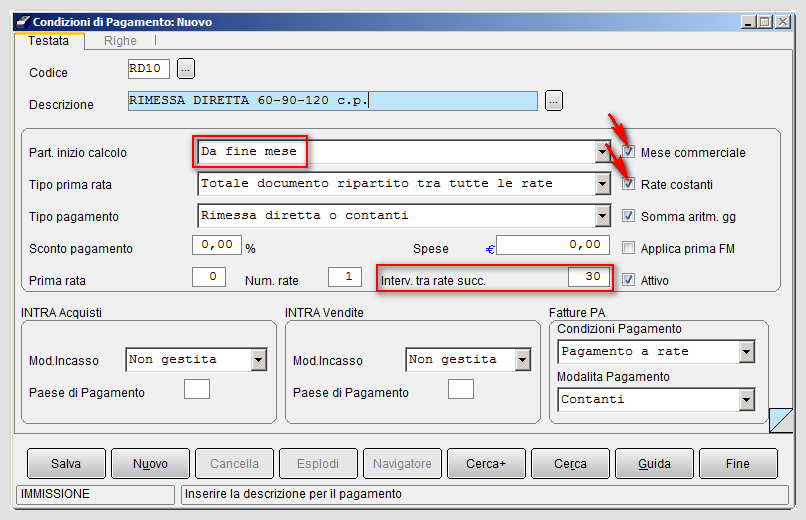Click the blue corner fold icon
The image size is (806, 520).
point(781,420)
